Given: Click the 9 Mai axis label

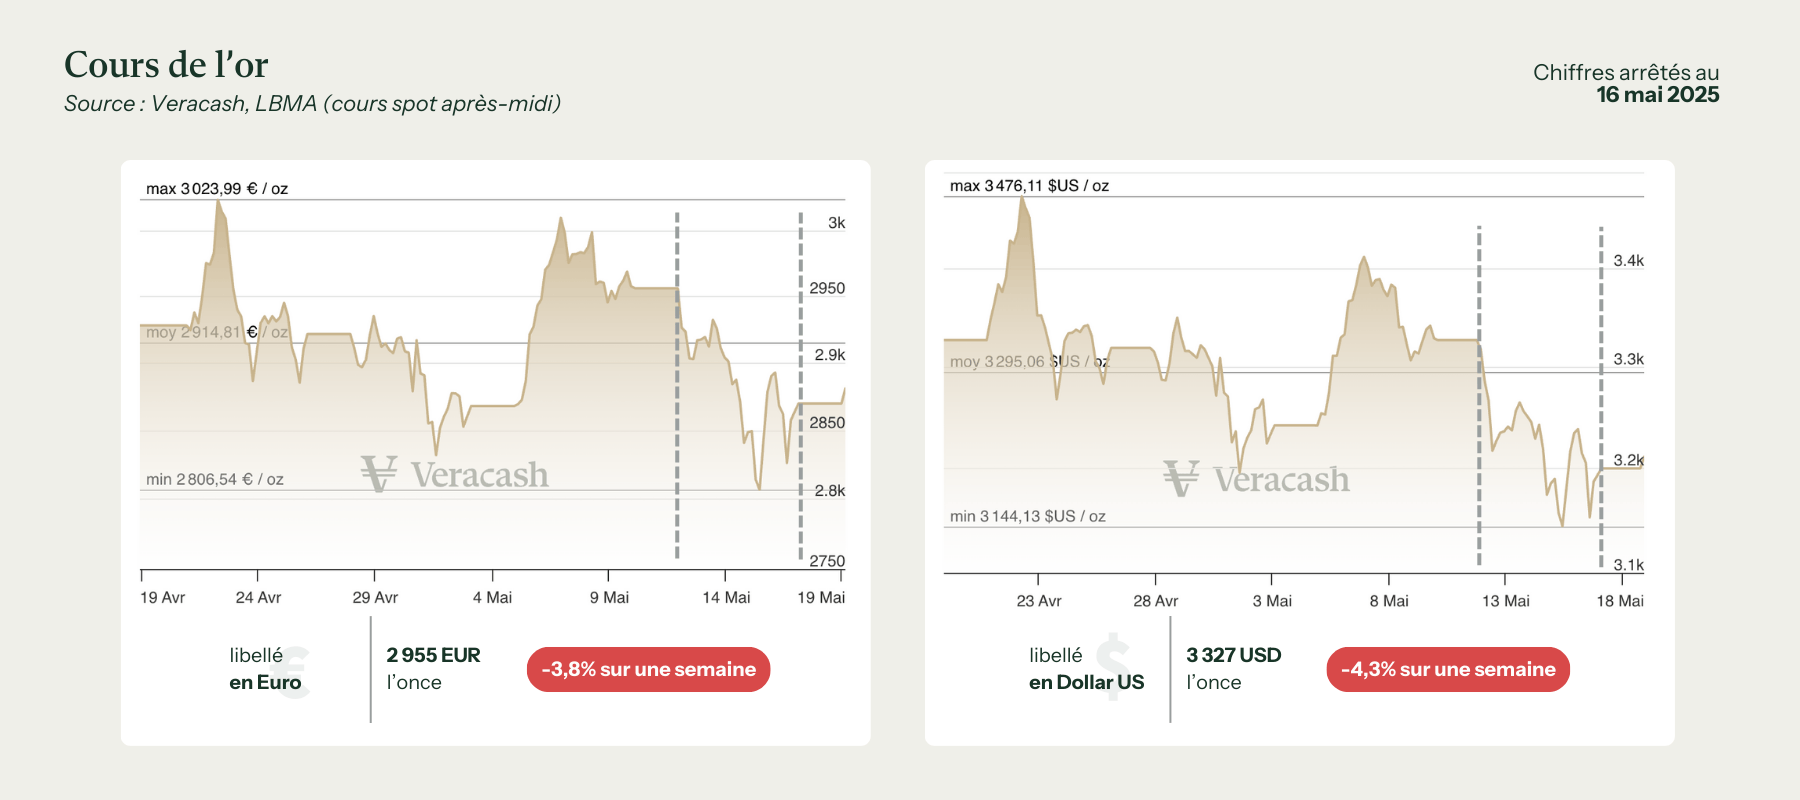Looking at the screenshot, I should point(609,598).
